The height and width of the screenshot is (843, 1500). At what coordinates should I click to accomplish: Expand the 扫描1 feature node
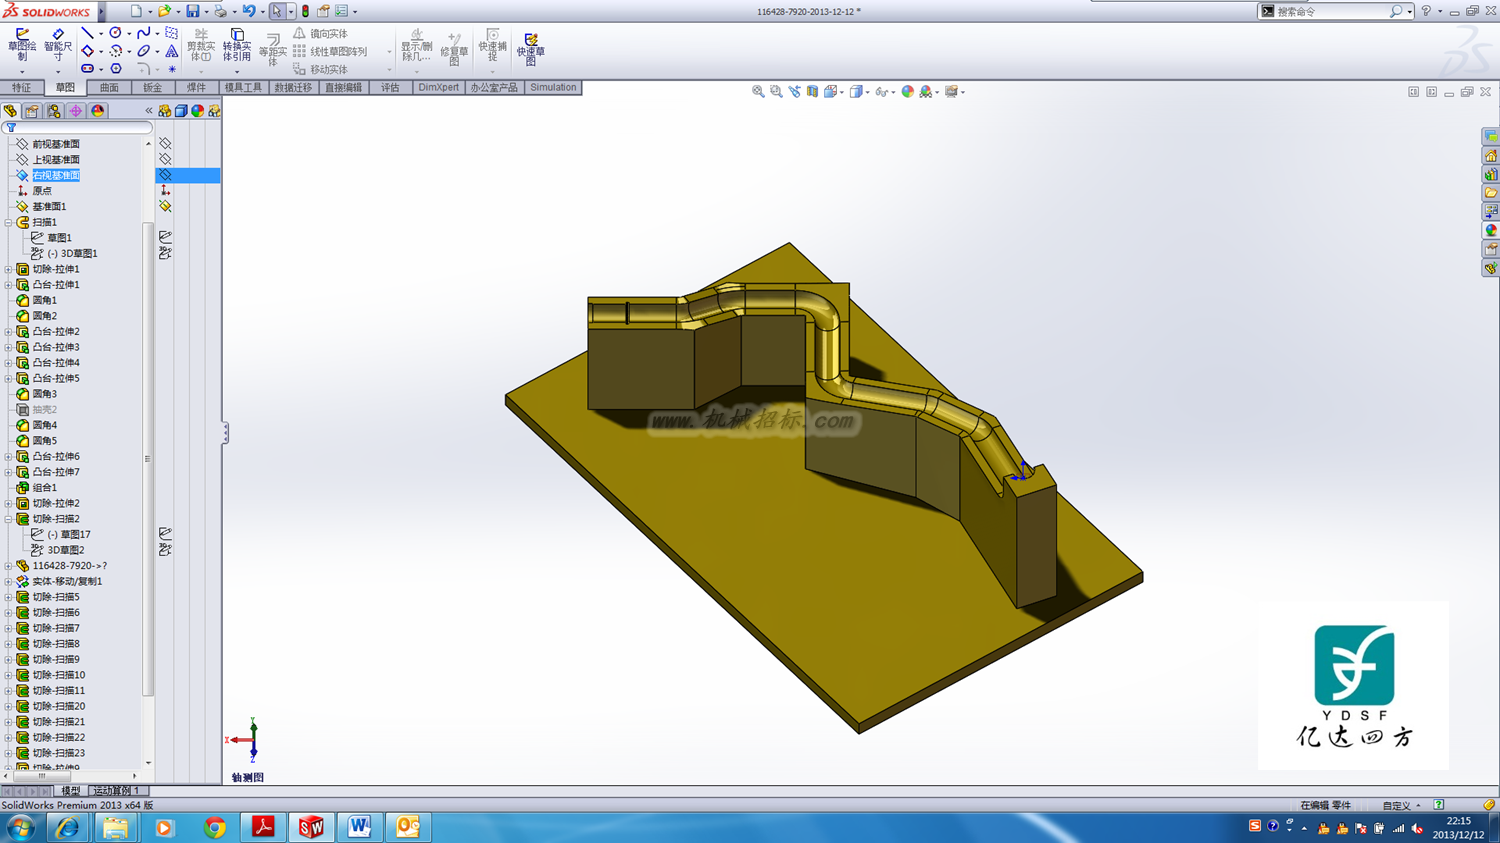click(9, 222)
